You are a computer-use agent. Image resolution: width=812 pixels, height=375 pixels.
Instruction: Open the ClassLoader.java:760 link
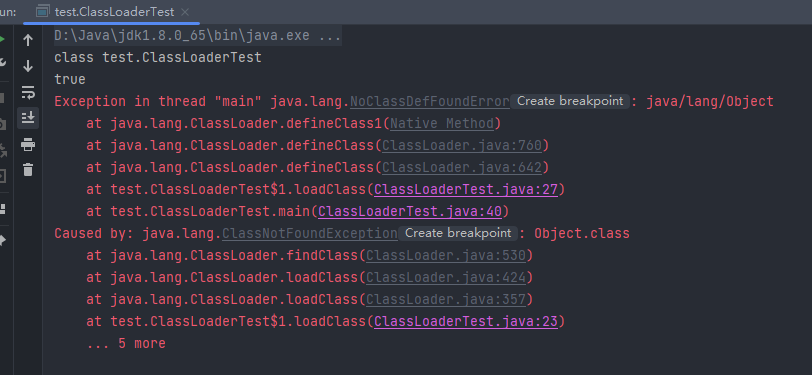pos(461,146)
